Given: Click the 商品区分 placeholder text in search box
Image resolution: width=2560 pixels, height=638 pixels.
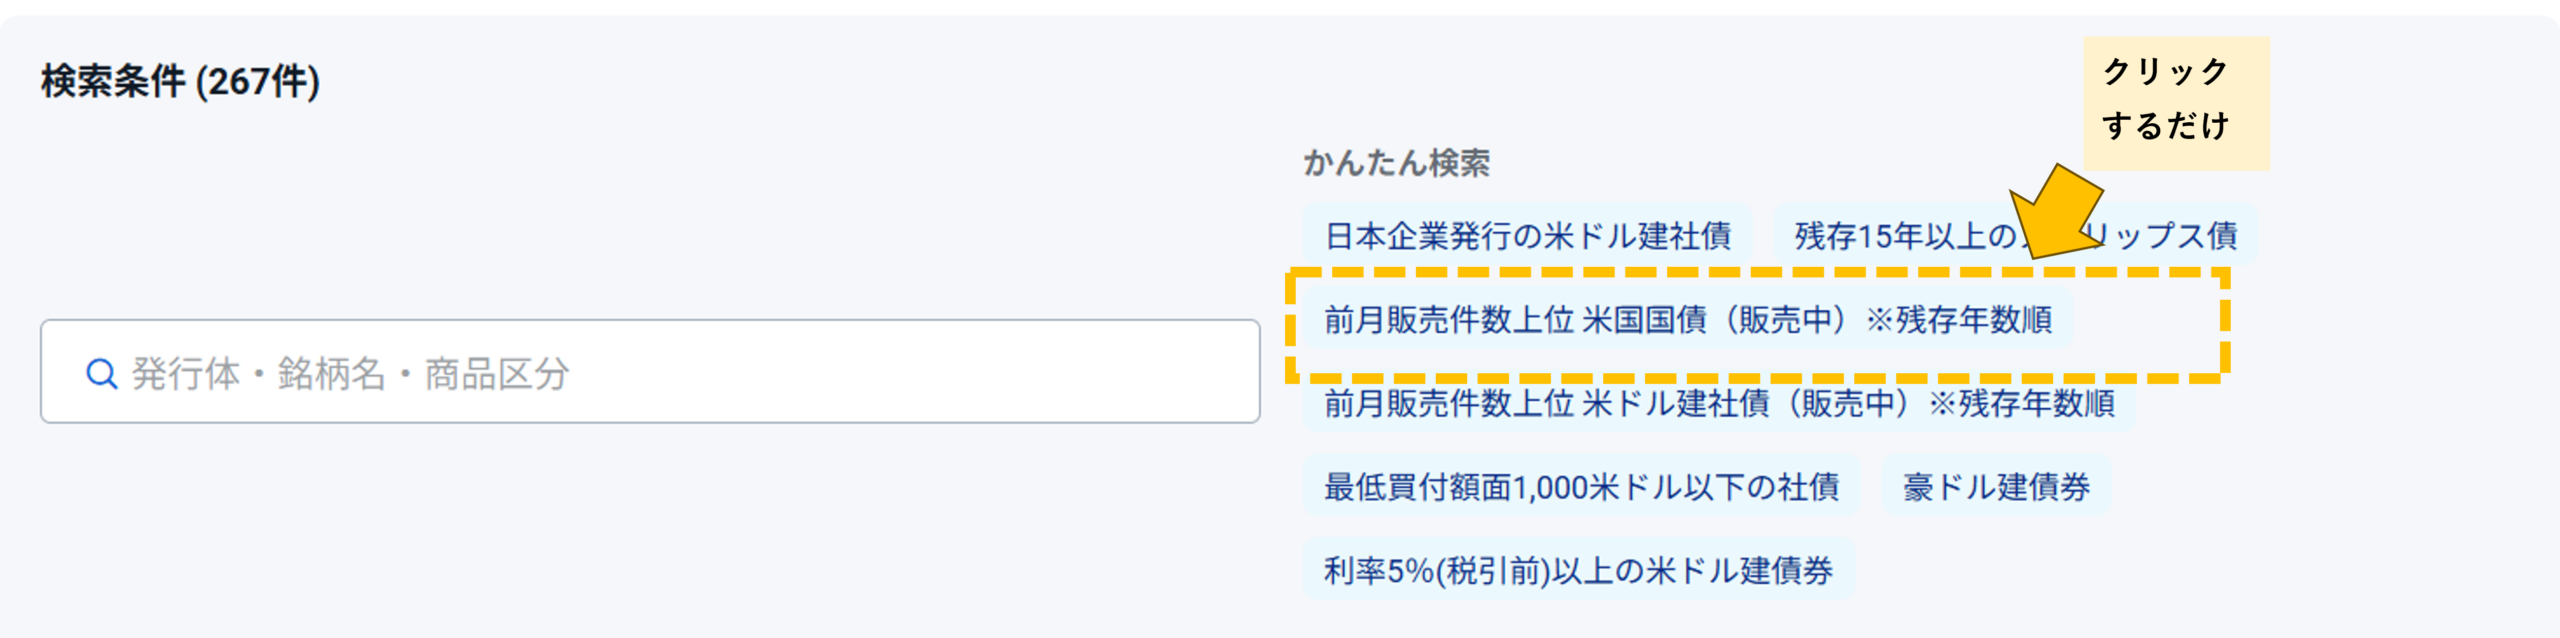Looking at the screenshot, I should point(497,374).
